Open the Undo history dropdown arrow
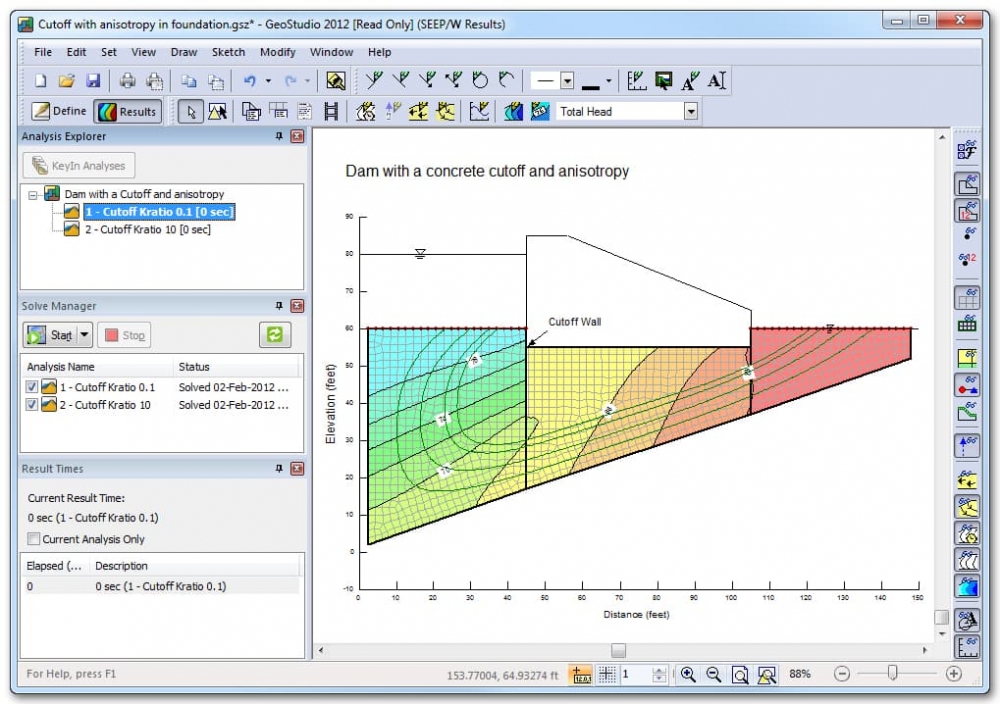This screenshot has width=1000, height=704. click(x=268, y=81)
